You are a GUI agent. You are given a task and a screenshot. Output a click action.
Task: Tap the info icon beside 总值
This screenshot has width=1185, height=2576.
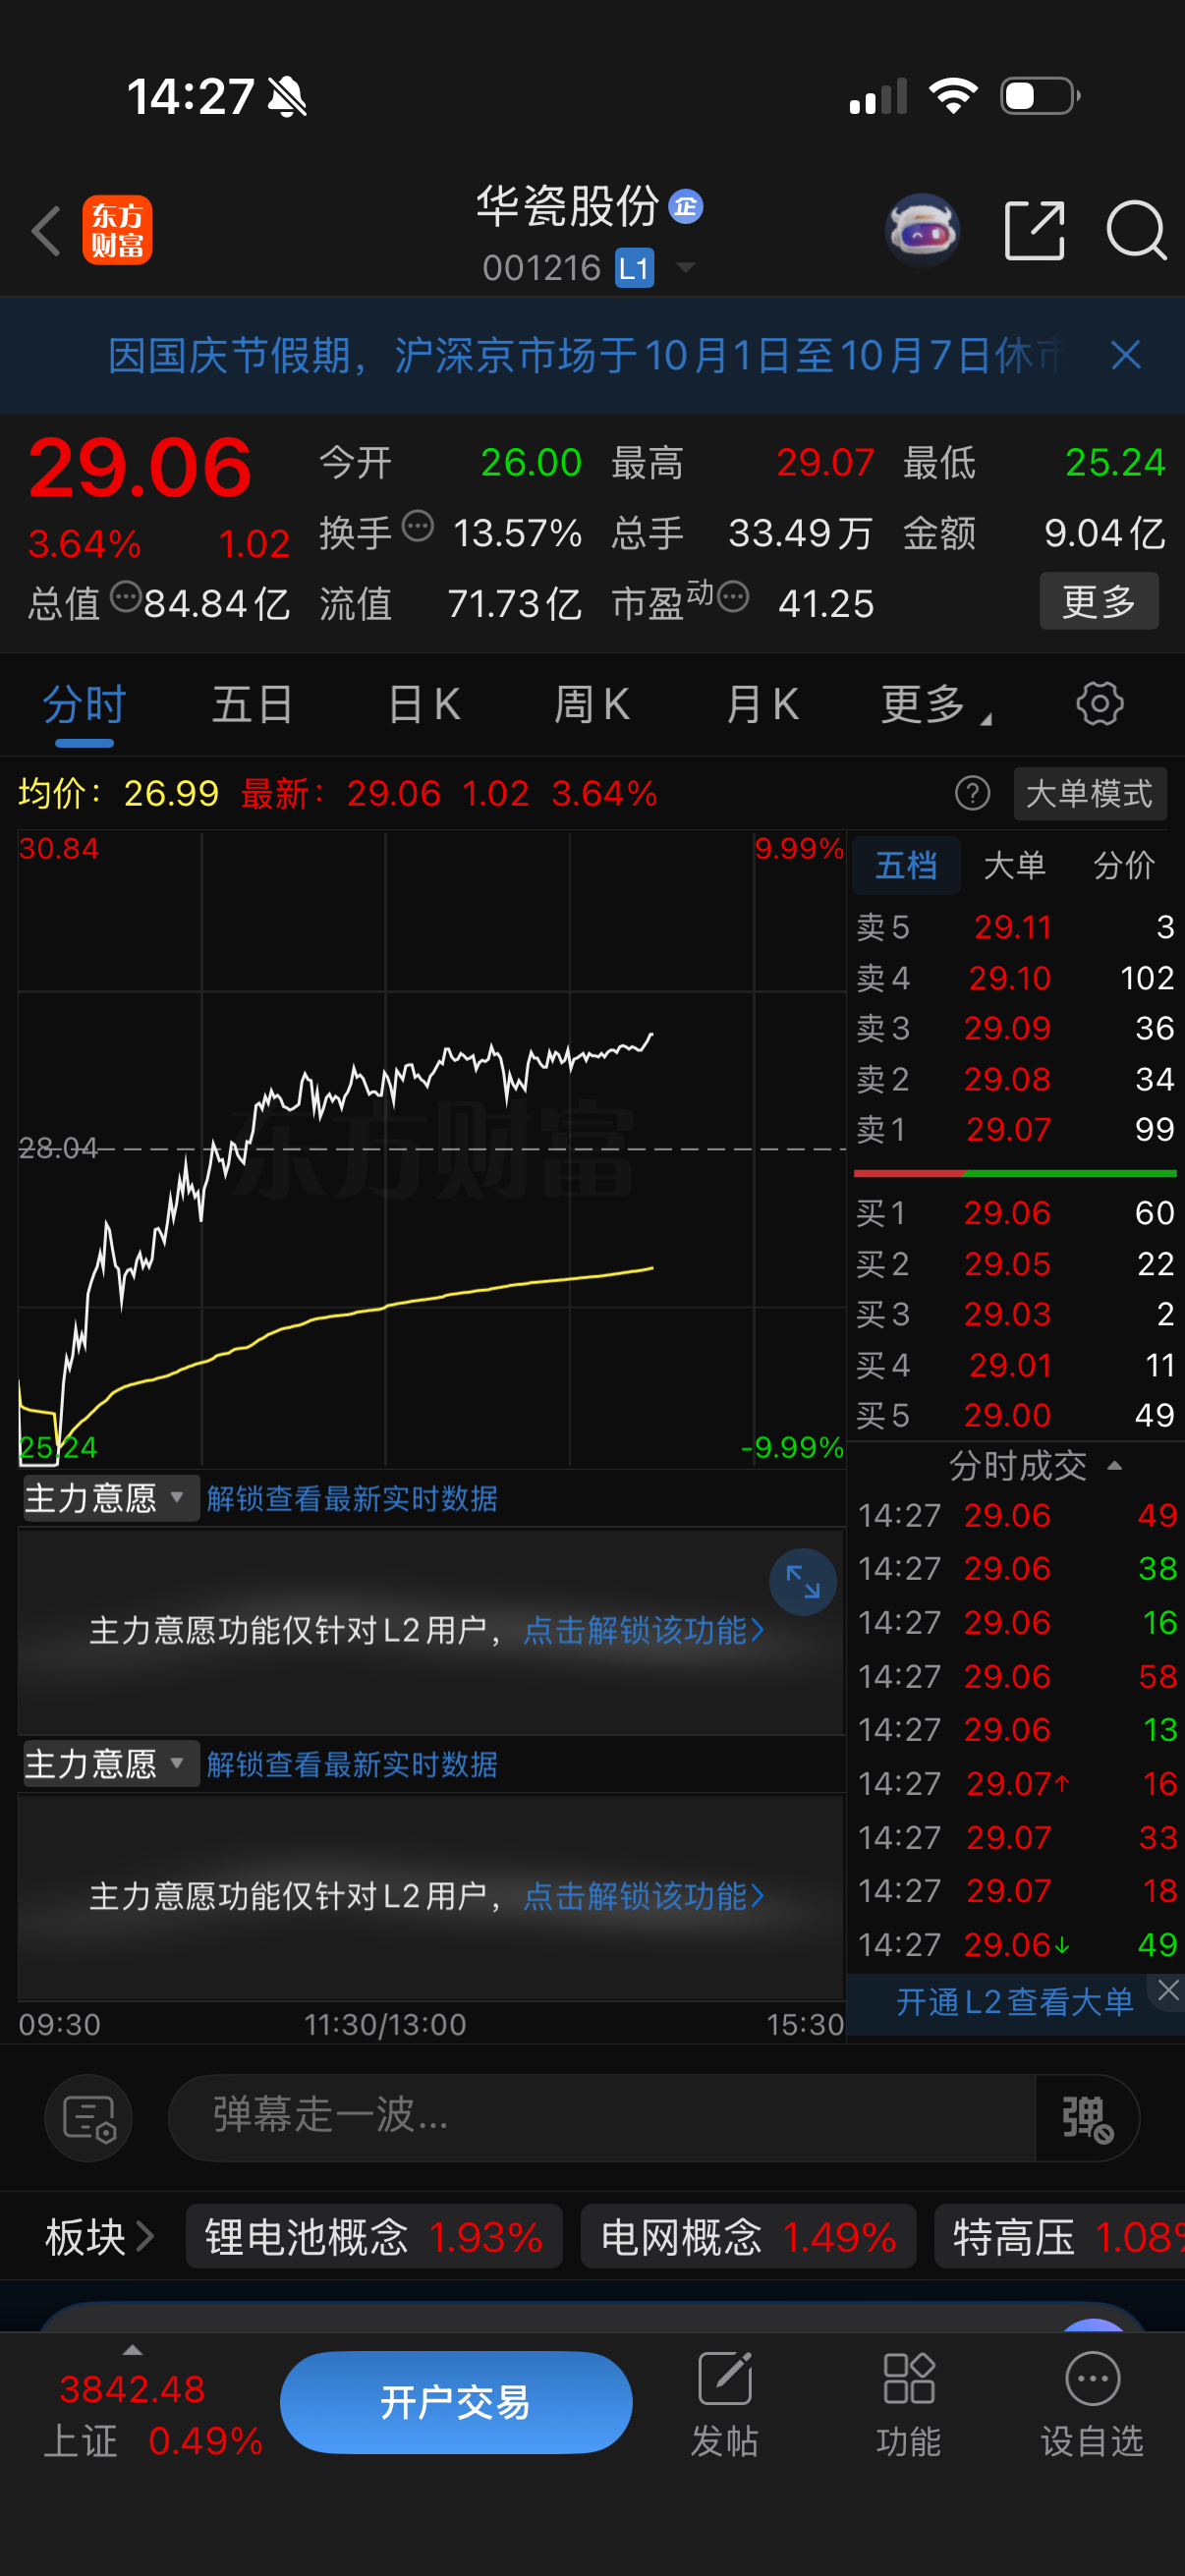(x=126, y=597)
